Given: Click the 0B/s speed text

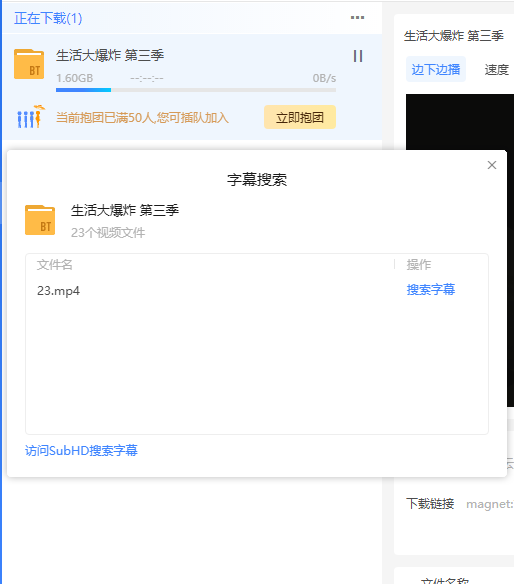Looking at the screenshot, I should (324, 78).
